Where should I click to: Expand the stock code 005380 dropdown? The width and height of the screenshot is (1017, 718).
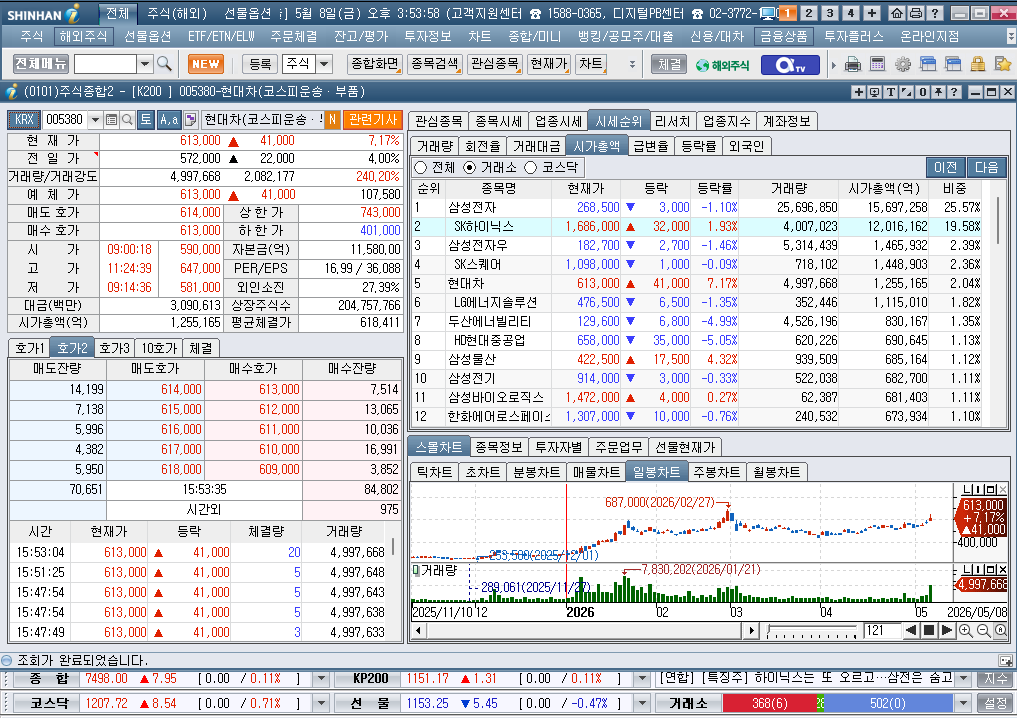pyautogui.click(x=95, y=119)
